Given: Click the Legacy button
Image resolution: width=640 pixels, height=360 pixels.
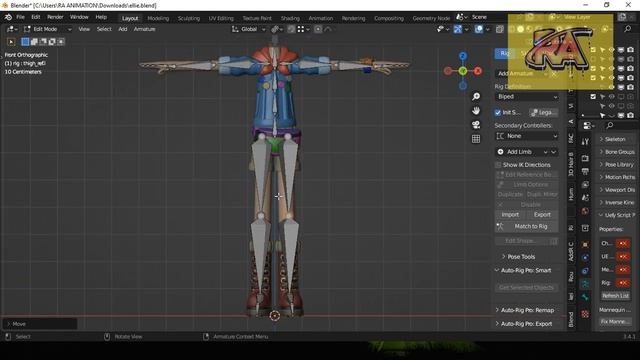Looking at the screenshot, I should 544,112.
